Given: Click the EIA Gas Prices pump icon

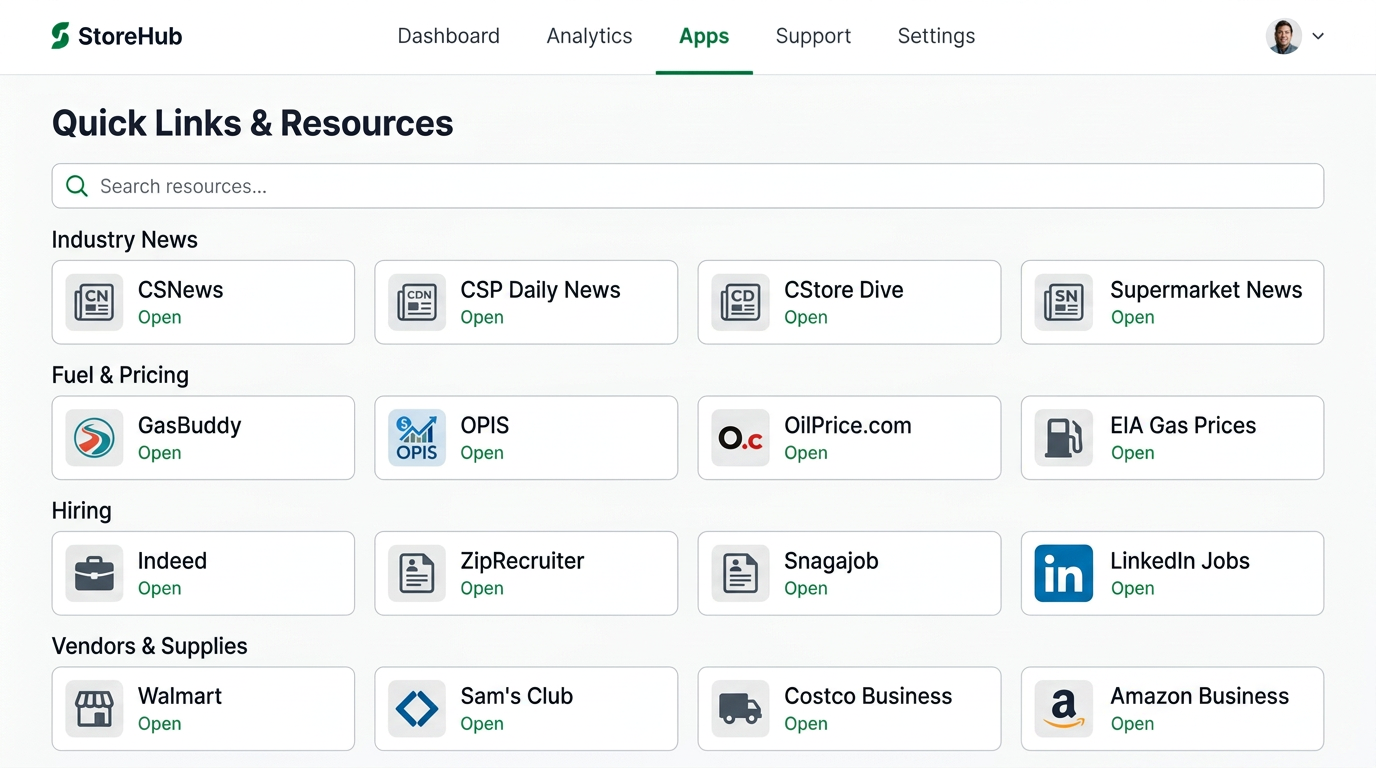Looking at the screenshot, I should pyautogui.click(x=1064, y=438).
